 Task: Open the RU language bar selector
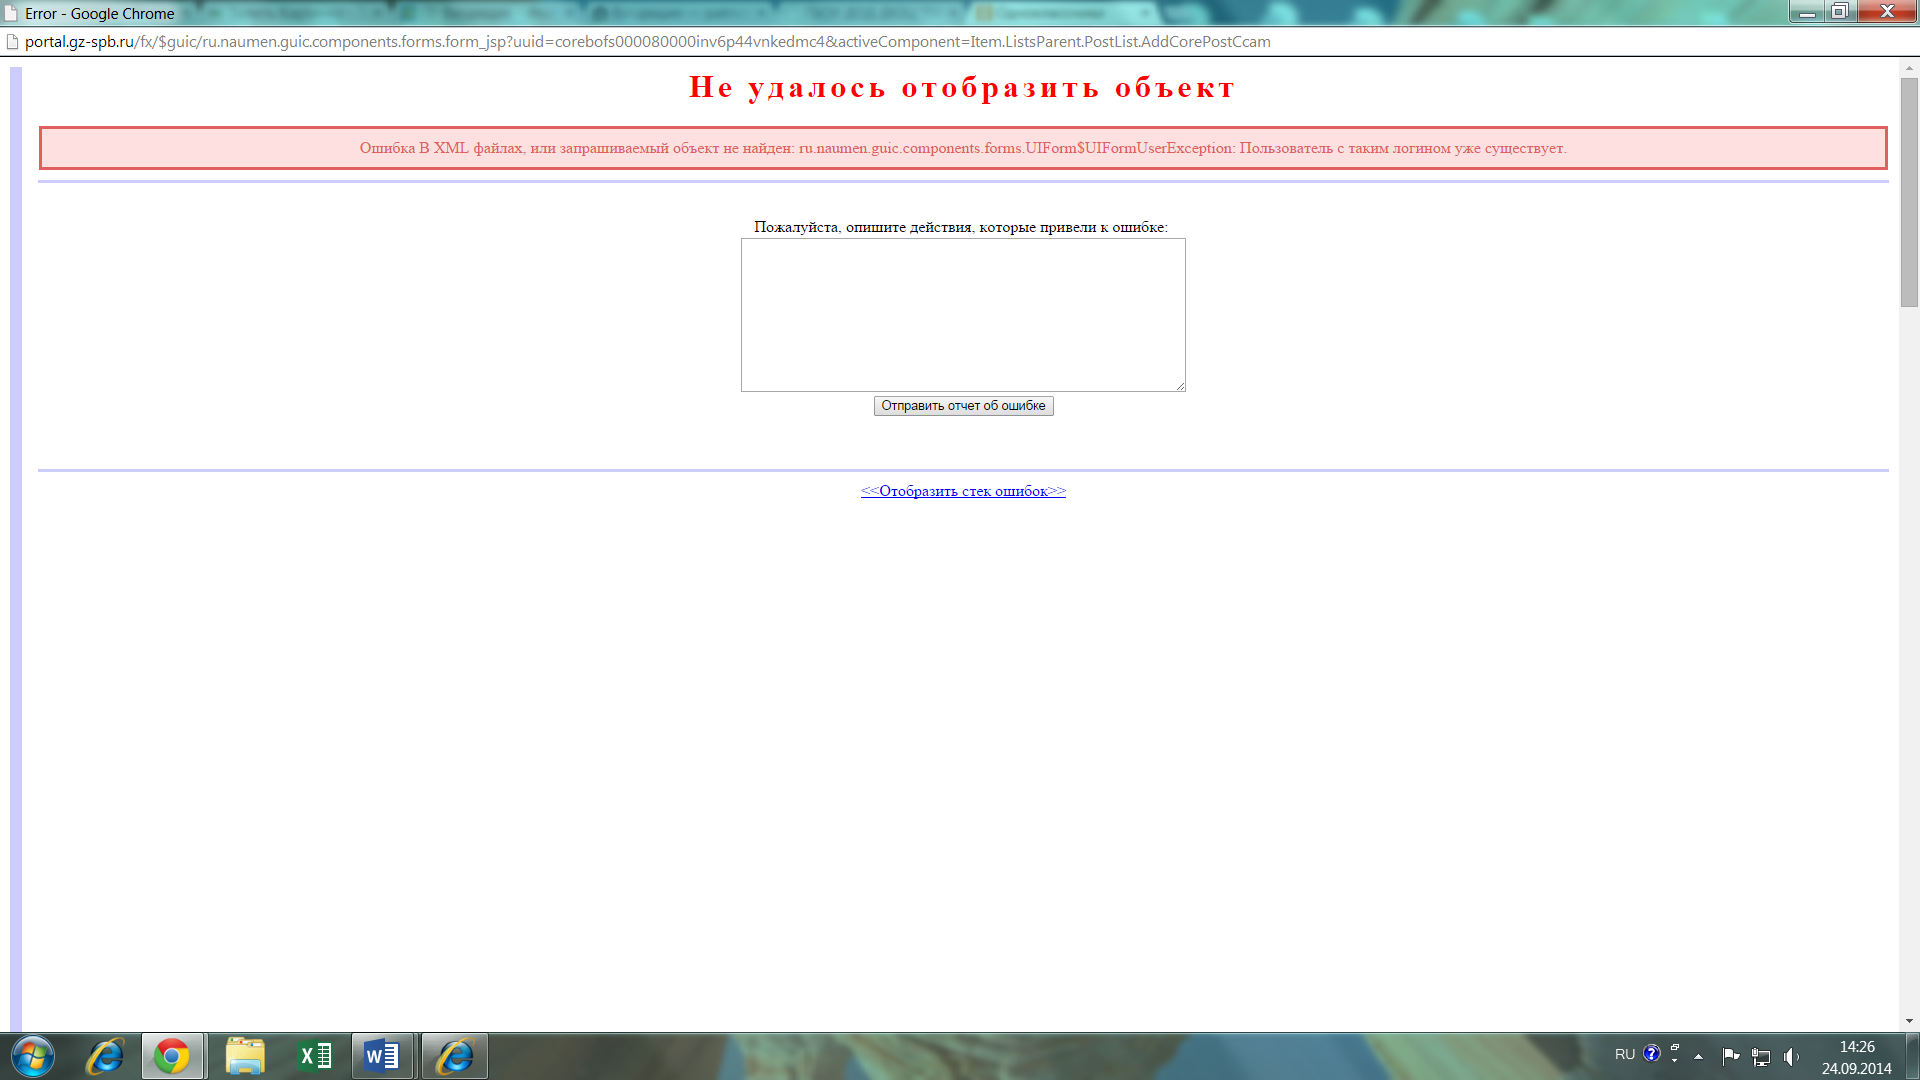click(1624, 1054)
